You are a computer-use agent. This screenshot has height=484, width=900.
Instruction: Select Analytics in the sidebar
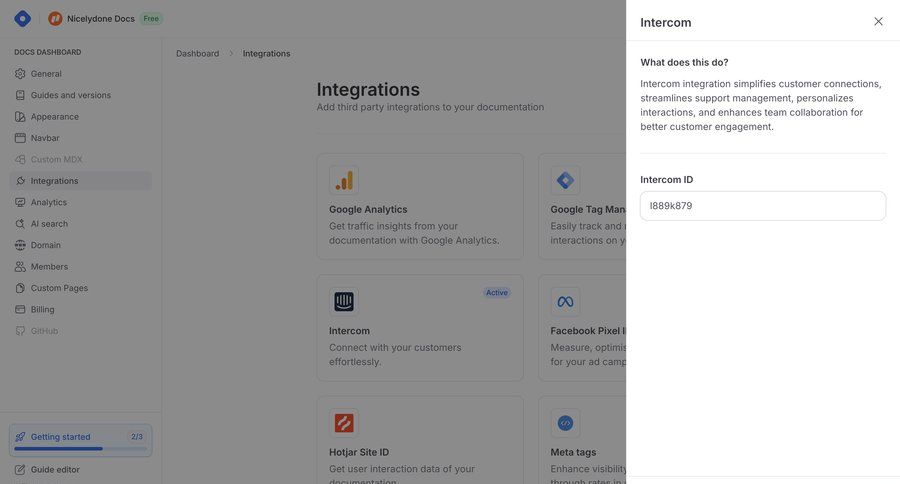[49, 202]
